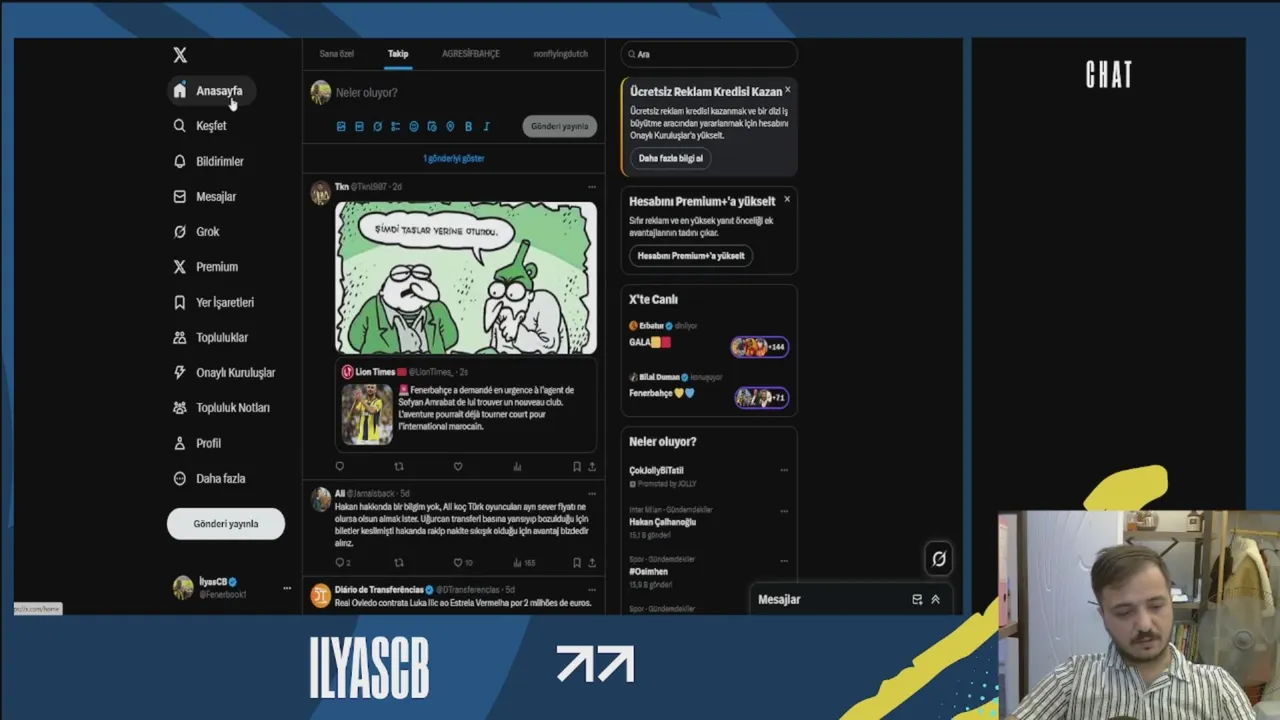Click share icon on Tkn's post
Screen dimensions: 1280x720
click(592, 466)
